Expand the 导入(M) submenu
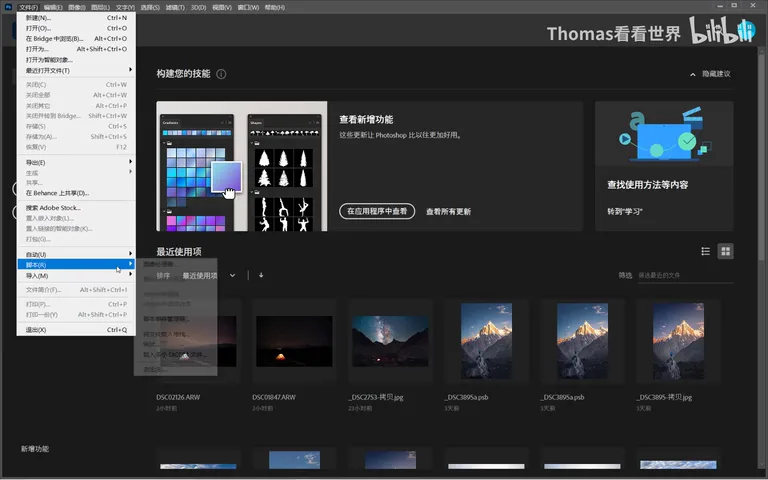768x480 pixels. coord(76,275)
